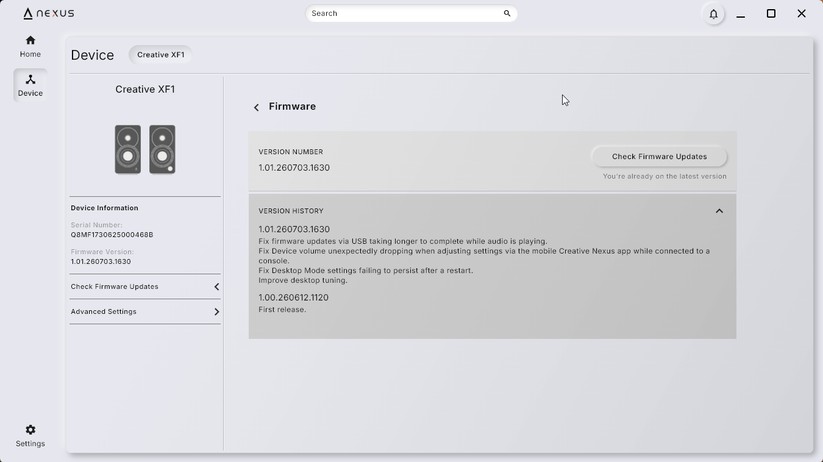The height and width of the screenshot is (462, 823).
Task: Focus the Search input field
Action: [412, 14]
